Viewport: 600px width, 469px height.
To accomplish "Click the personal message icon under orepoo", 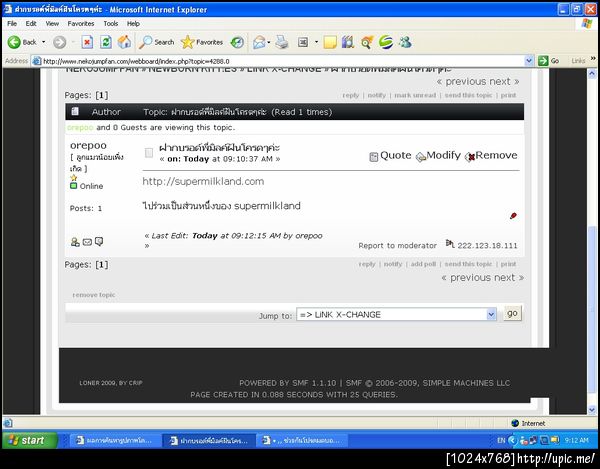I will [99, 241].
